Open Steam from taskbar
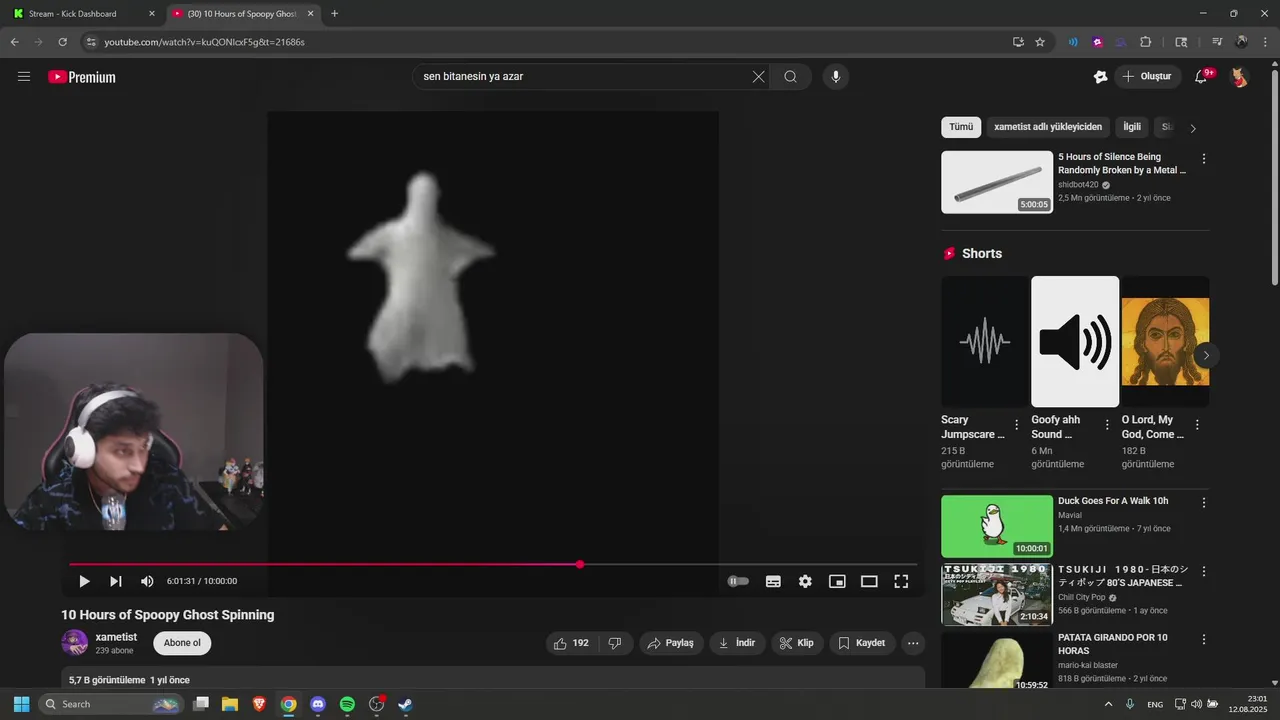 click(x=405, y=704)
